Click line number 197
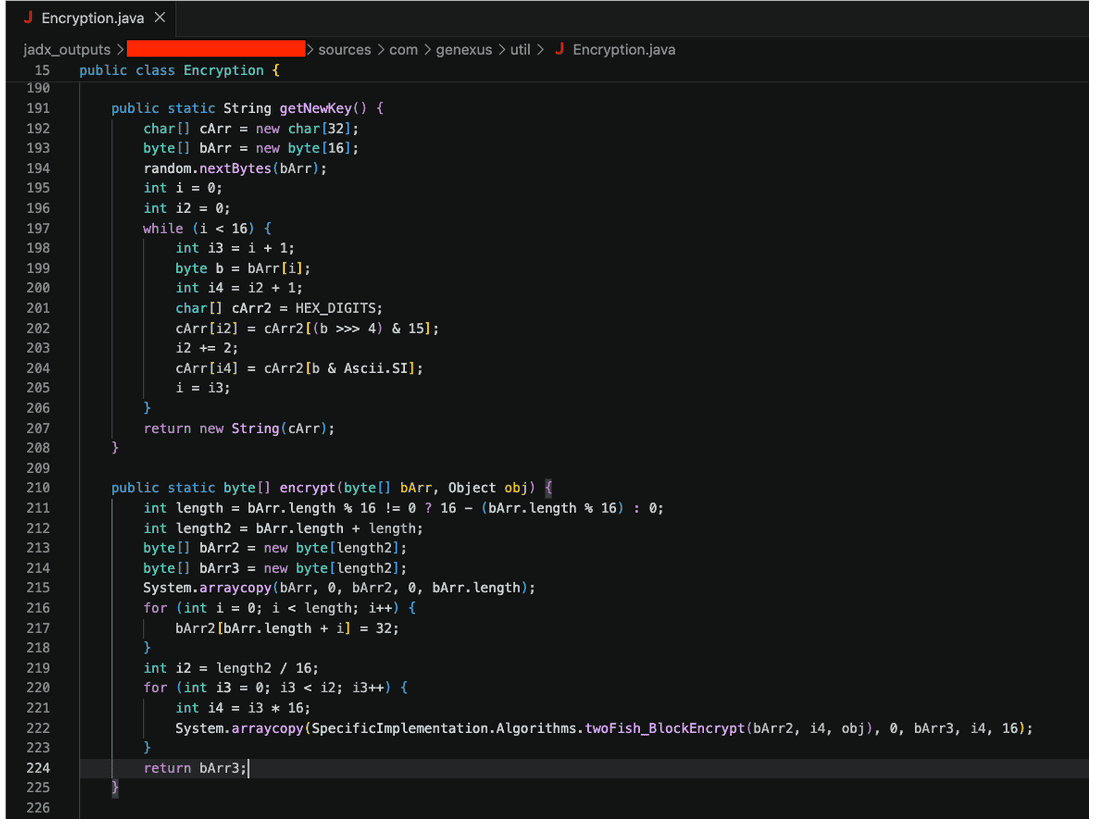1096x824 pixels. (38, 229)
